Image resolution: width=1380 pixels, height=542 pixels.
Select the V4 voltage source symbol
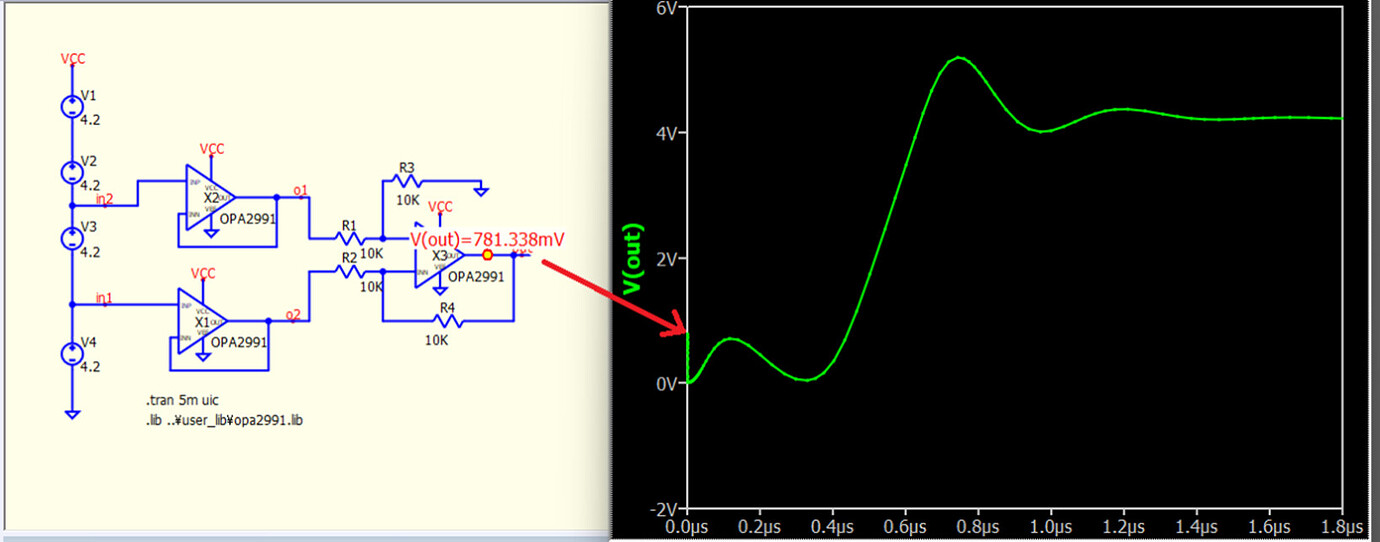(72, 353)
